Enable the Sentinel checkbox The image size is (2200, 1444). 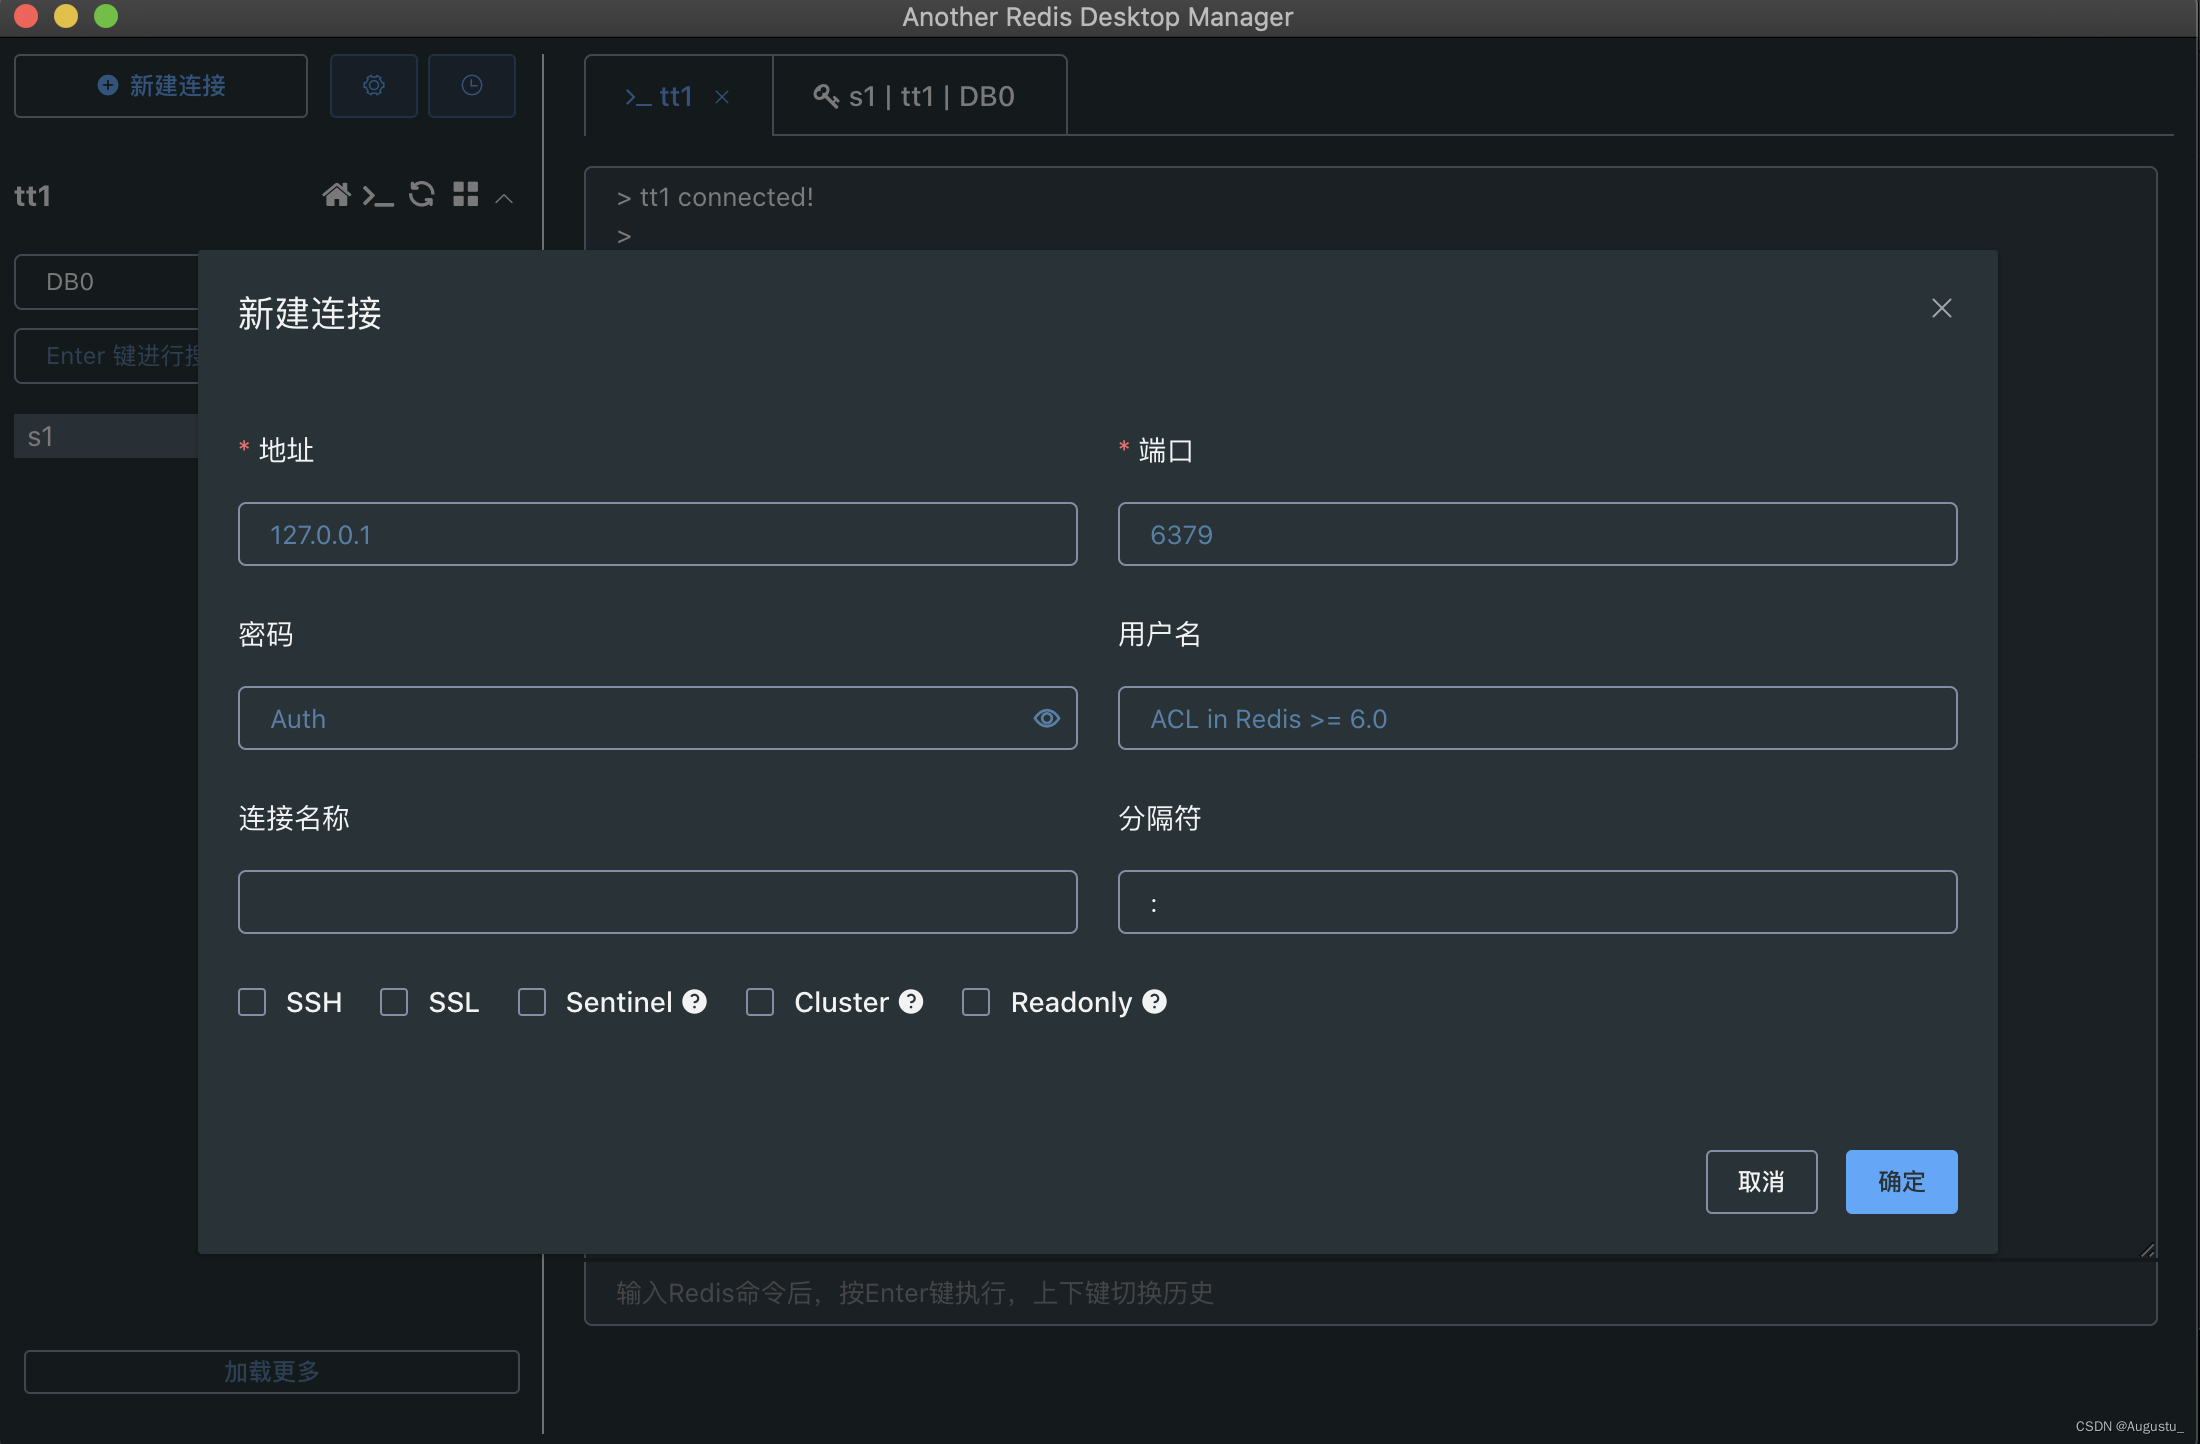pyautogui.click(x=532, y=1002)
